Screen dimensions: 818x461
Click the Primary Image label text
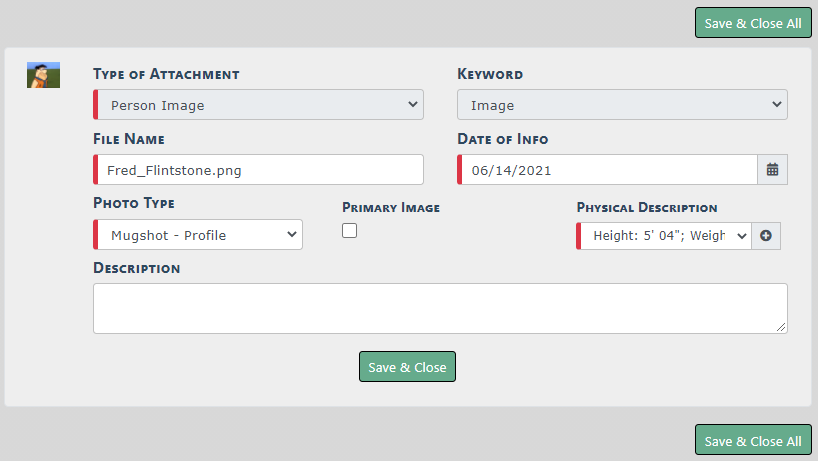(391, 208)
